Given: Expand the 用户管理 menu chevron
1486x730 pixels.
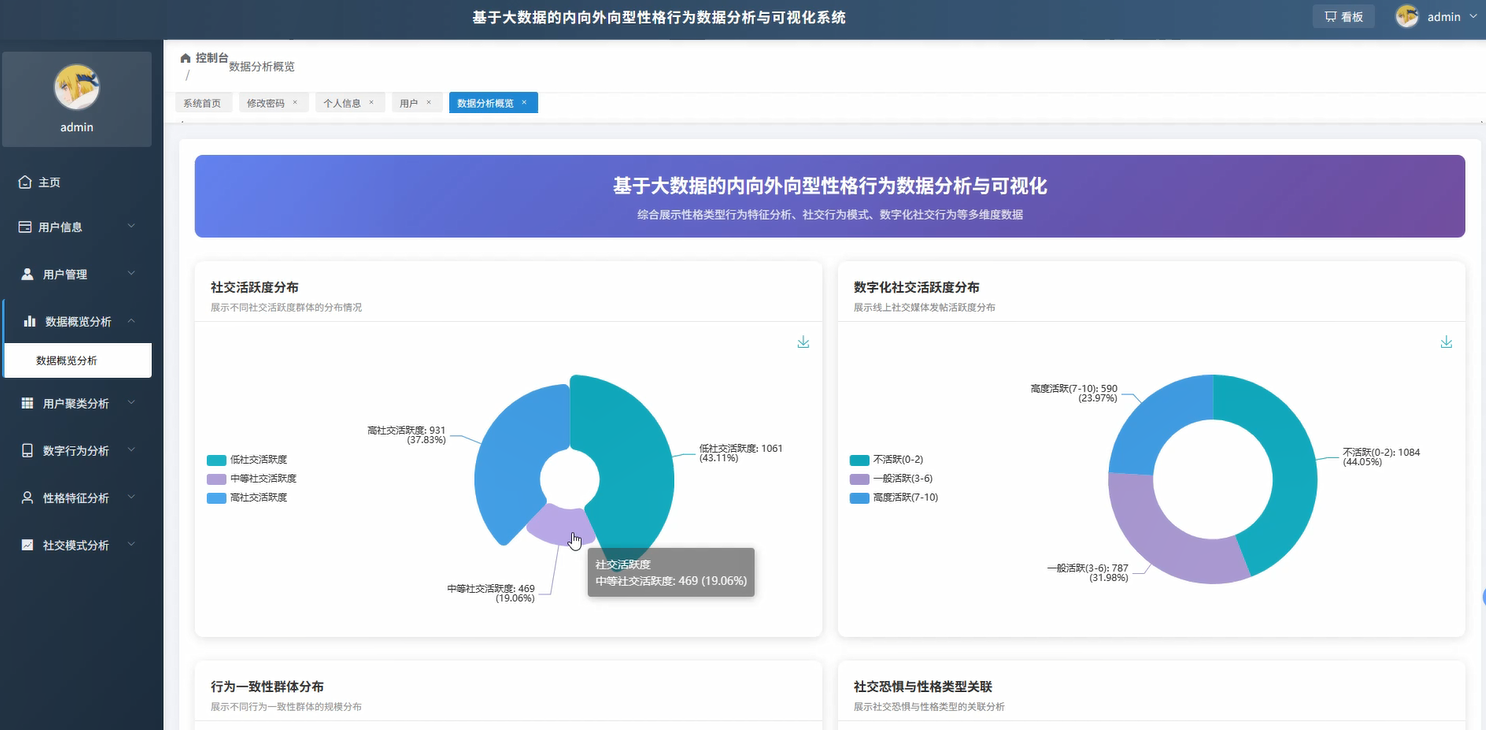Looking at the screenshot, I should (132, 274).
